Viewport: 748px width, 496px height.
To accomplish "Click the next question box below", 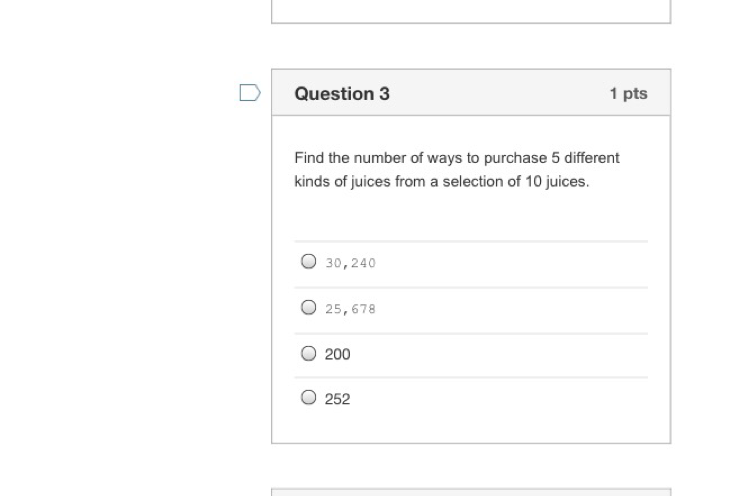I will 470,492.
